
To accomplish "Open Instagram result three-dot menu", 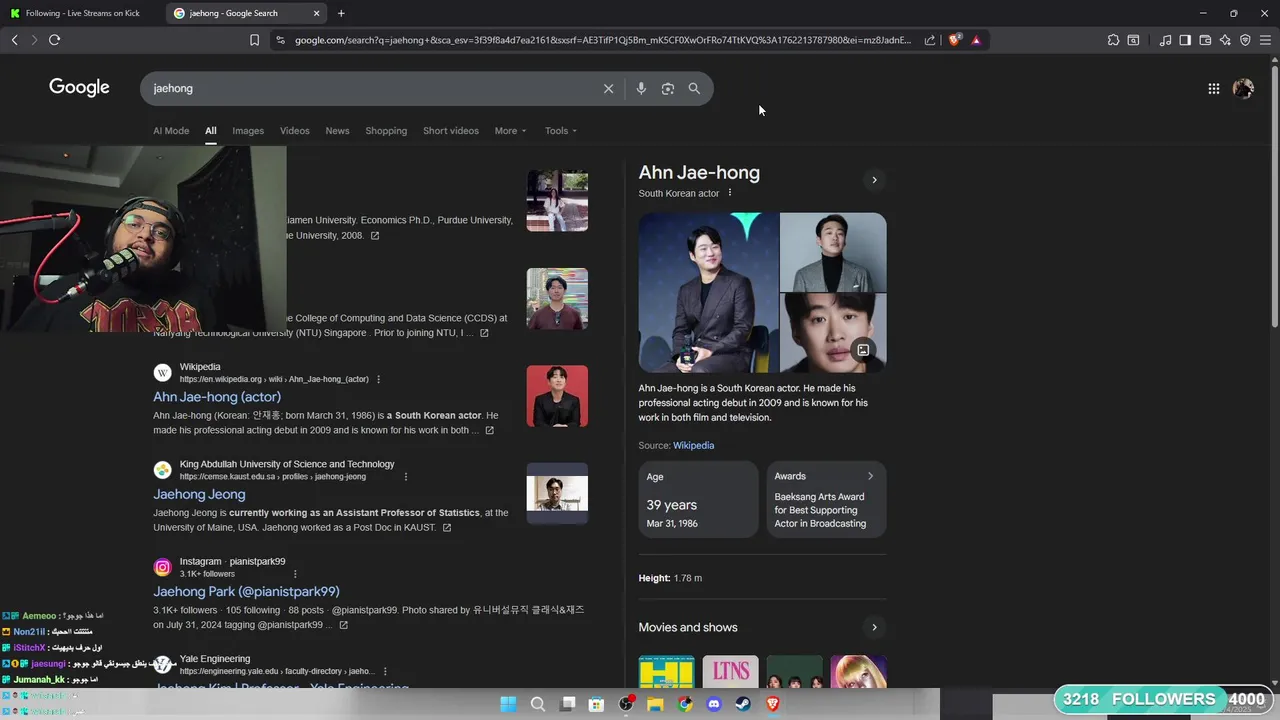I will coord(295,574).
